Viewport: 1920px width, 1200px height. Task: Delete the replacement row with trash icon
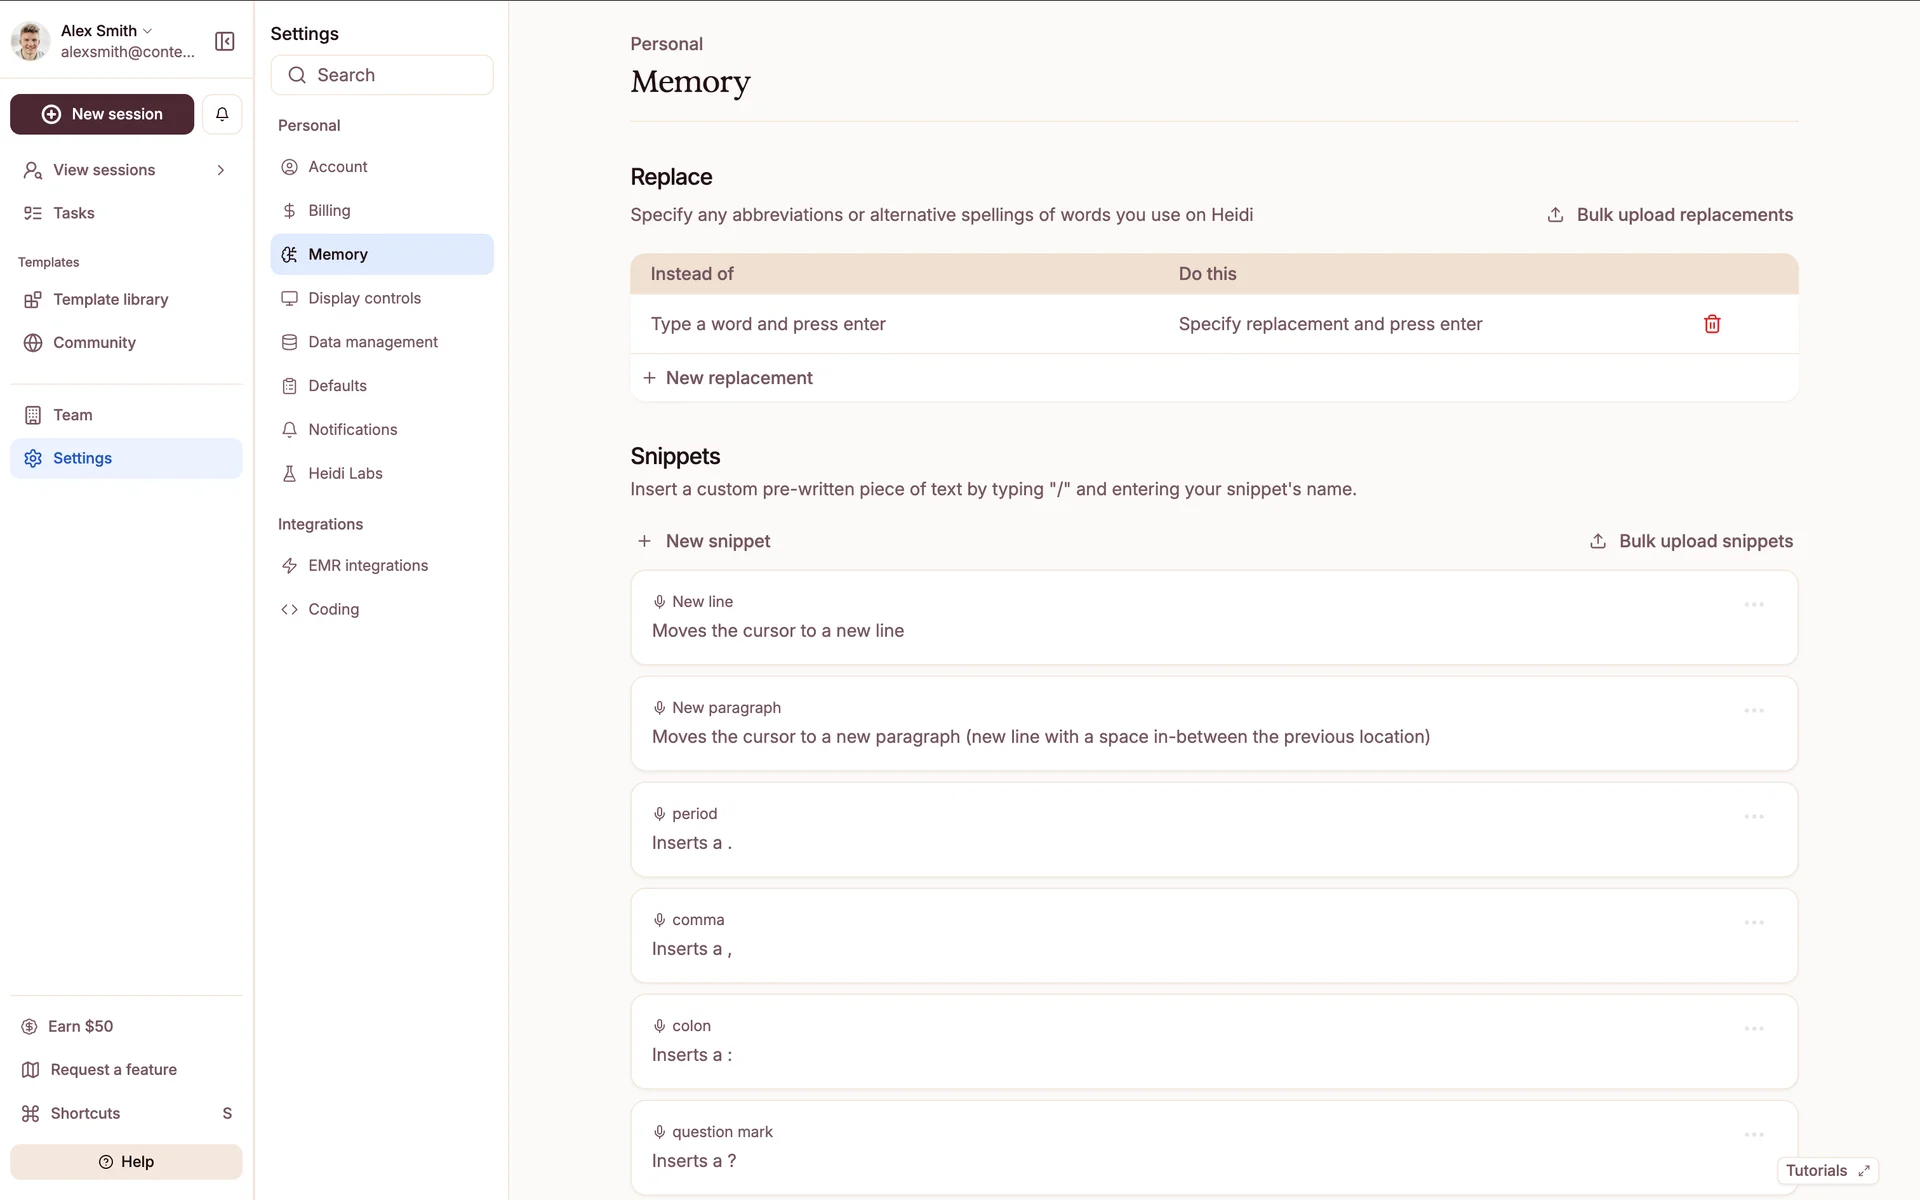1711,324
